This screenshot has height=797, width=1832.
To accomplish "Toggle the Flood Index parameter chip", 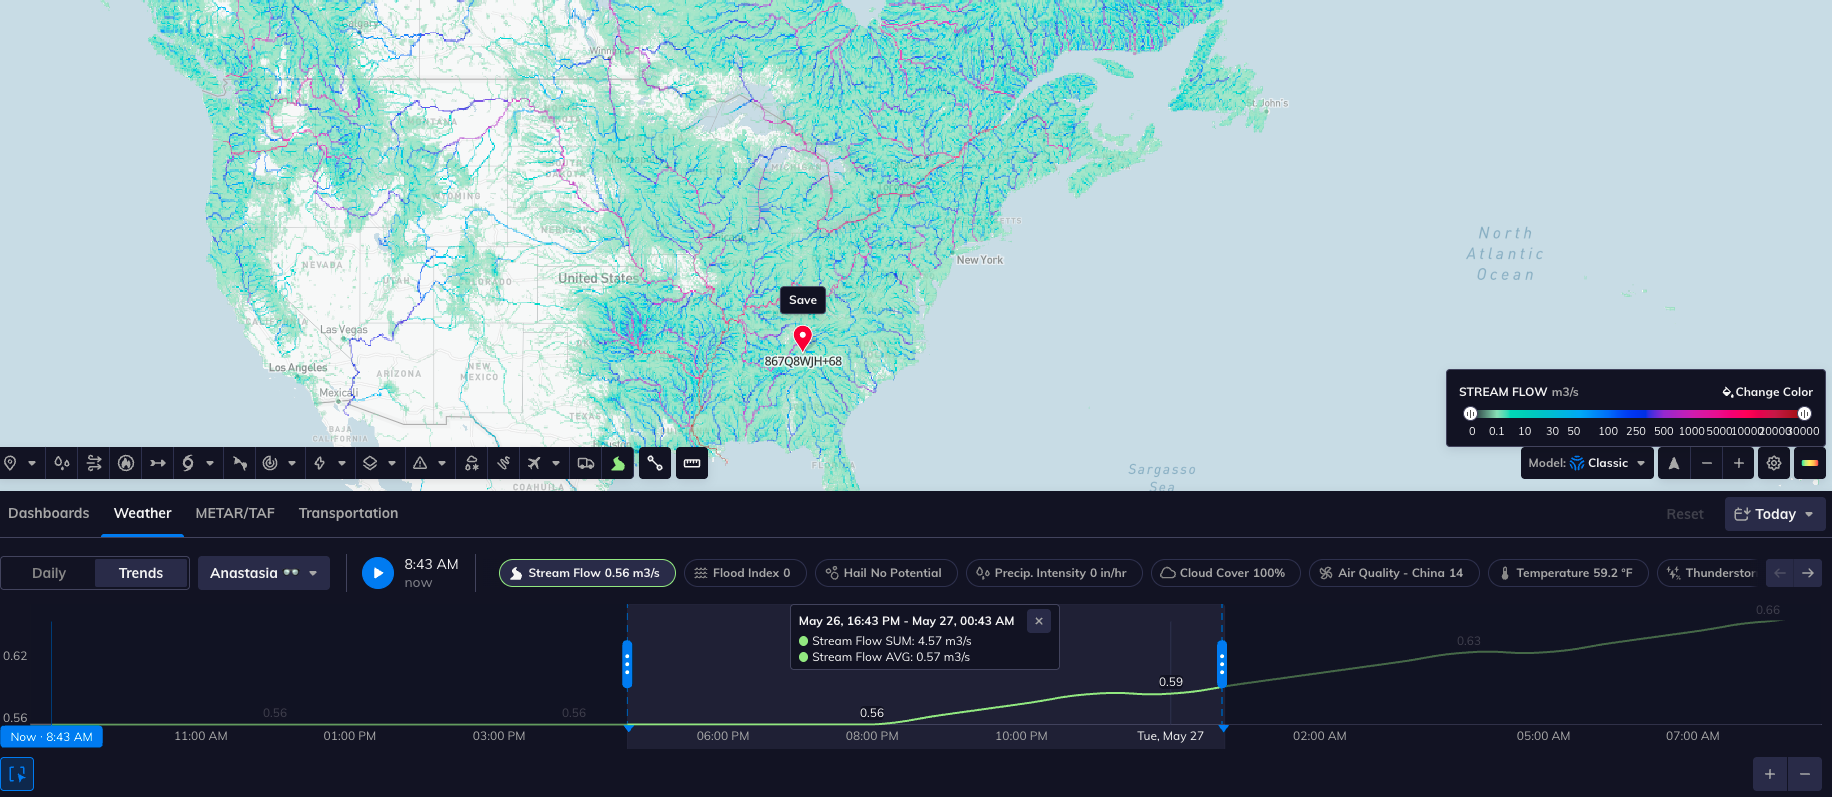I will 745,573.
